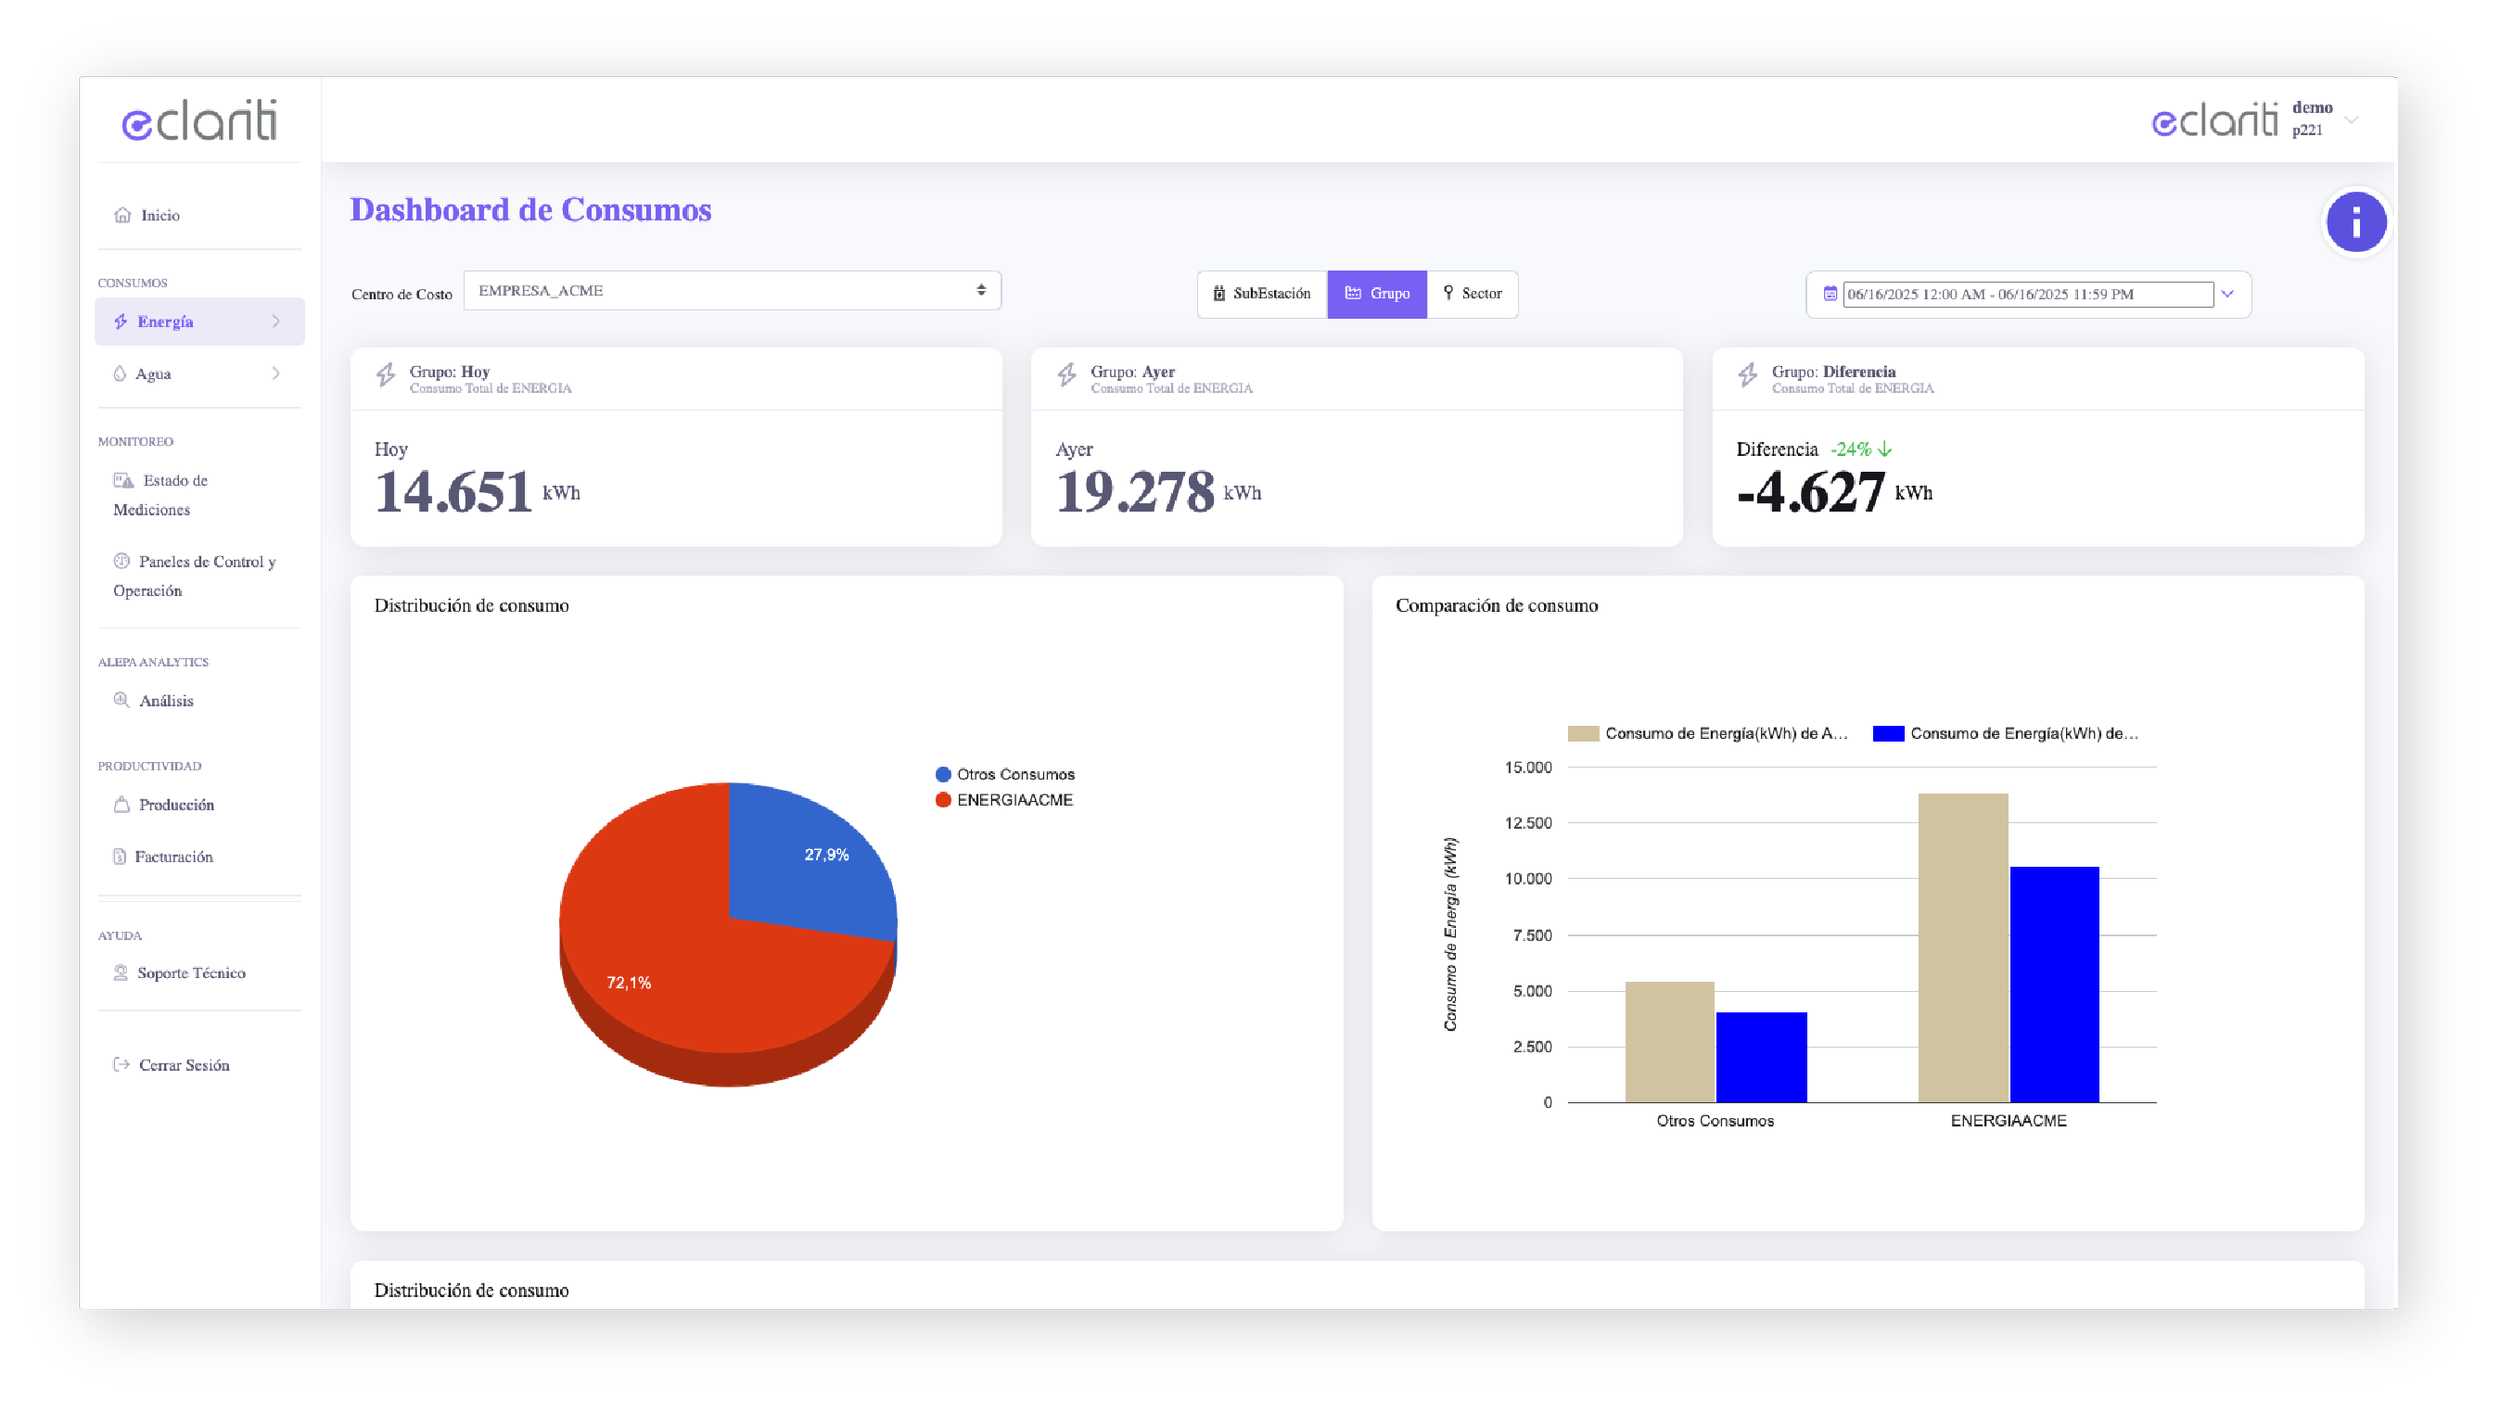Click the Soporte Técnico person icon
2500x1409 pixels.
[x=120, y=973]
